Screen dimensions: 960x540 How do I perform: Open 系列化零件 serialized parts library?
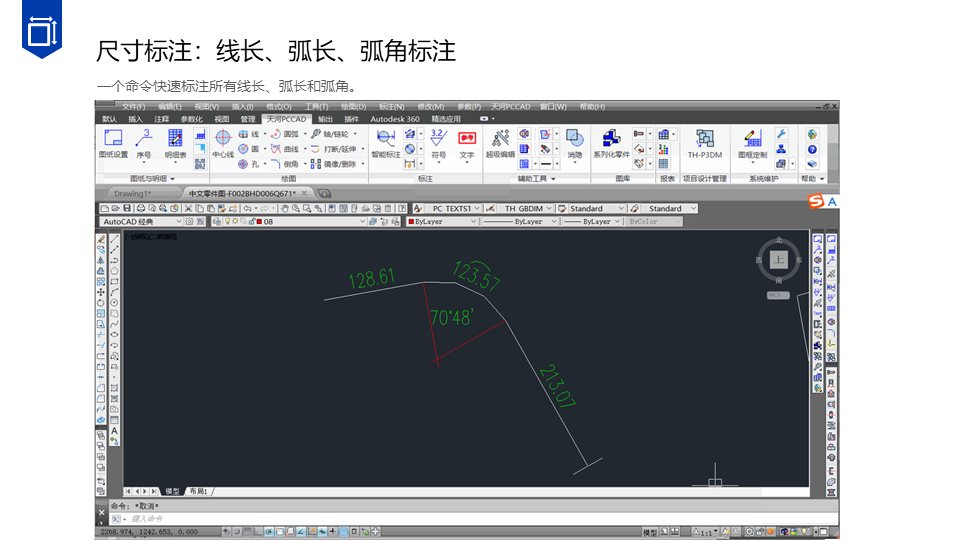[611, 143]
